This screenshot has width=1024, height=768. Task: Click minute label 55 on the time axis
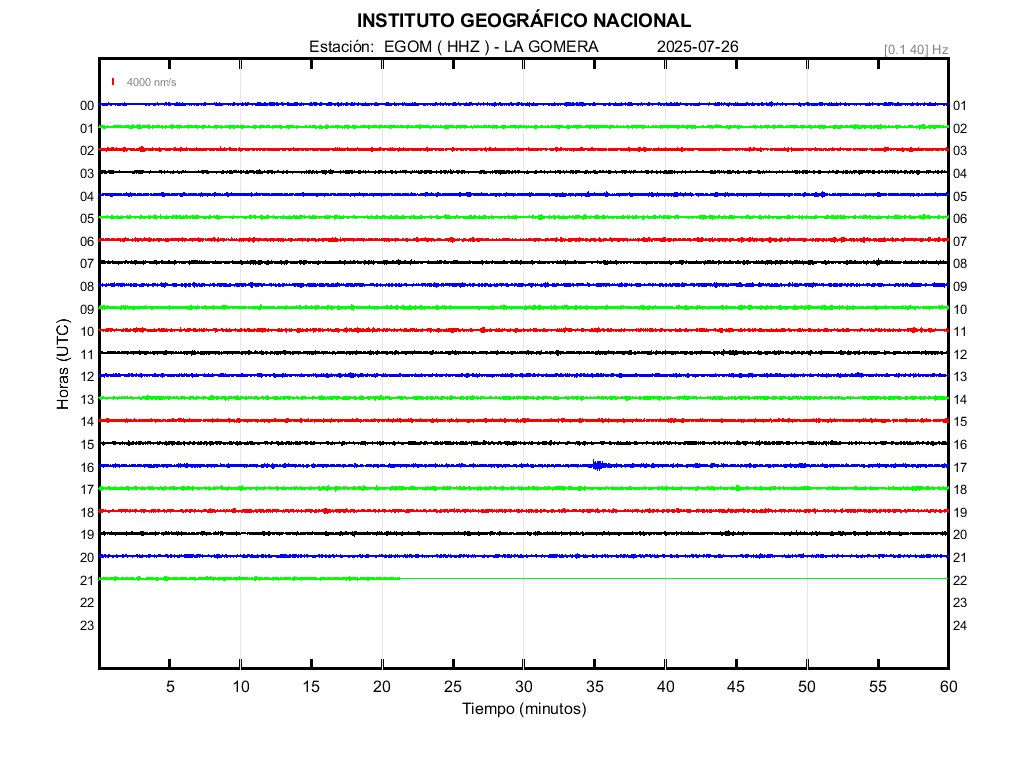point(878,687)
